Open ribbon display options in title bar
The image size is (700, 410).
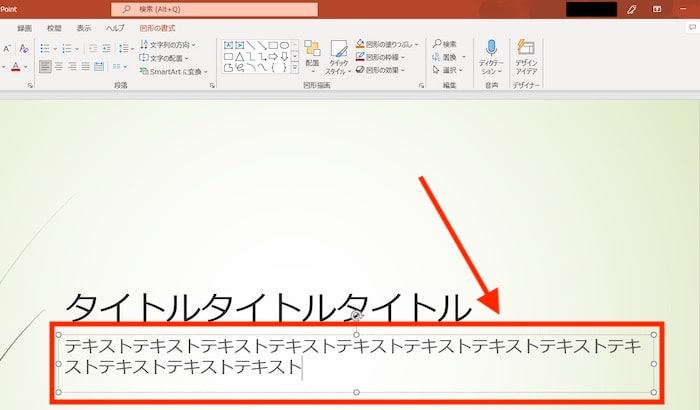pyautogui.click(x=657, y=9)
